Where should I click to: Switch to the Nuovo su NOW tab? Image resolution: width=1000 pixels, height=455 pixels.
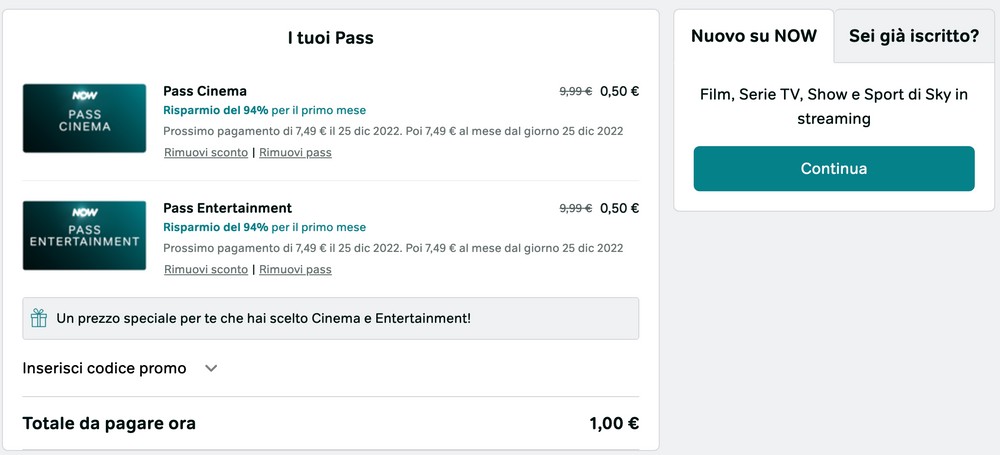pyautogui.click(x=754, y=37)
